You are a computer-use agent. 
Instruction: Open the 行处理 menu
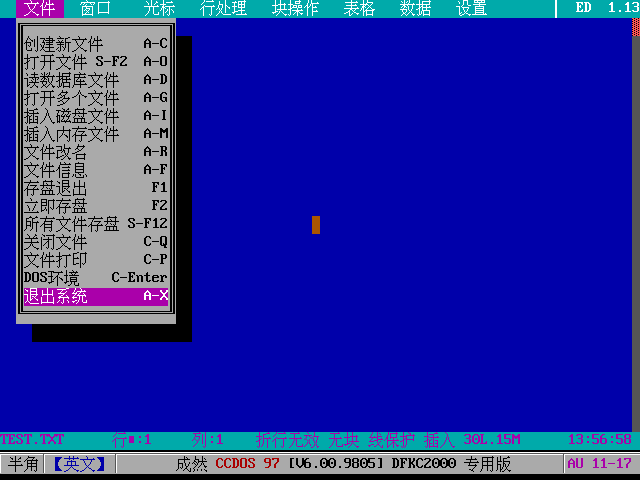[223, 9]
